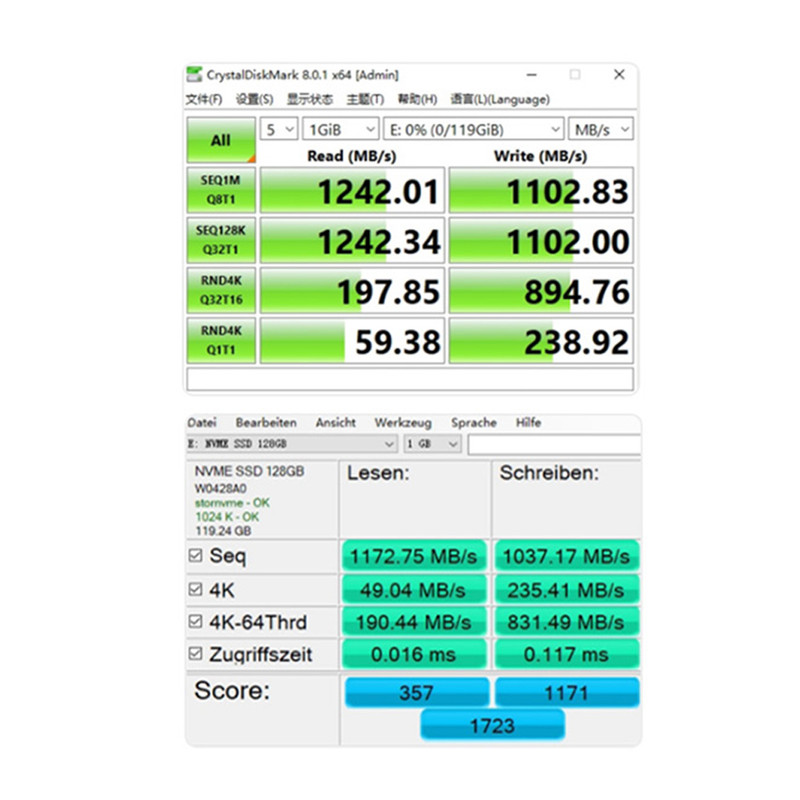
Task: Click the CrystalDiskMark app icon in title bar
Action: (194, 75)
